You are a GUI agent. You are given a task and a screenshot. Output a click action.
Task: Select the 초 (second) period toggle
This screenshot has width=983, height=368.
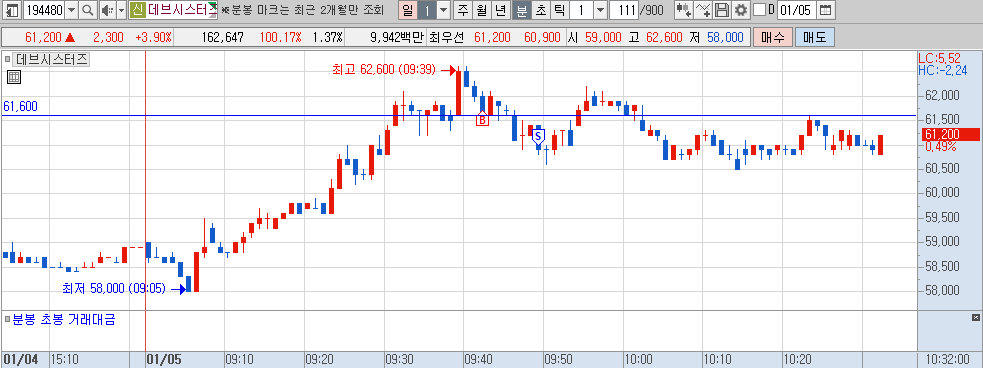pyautogui.click(x=540, y=10)
